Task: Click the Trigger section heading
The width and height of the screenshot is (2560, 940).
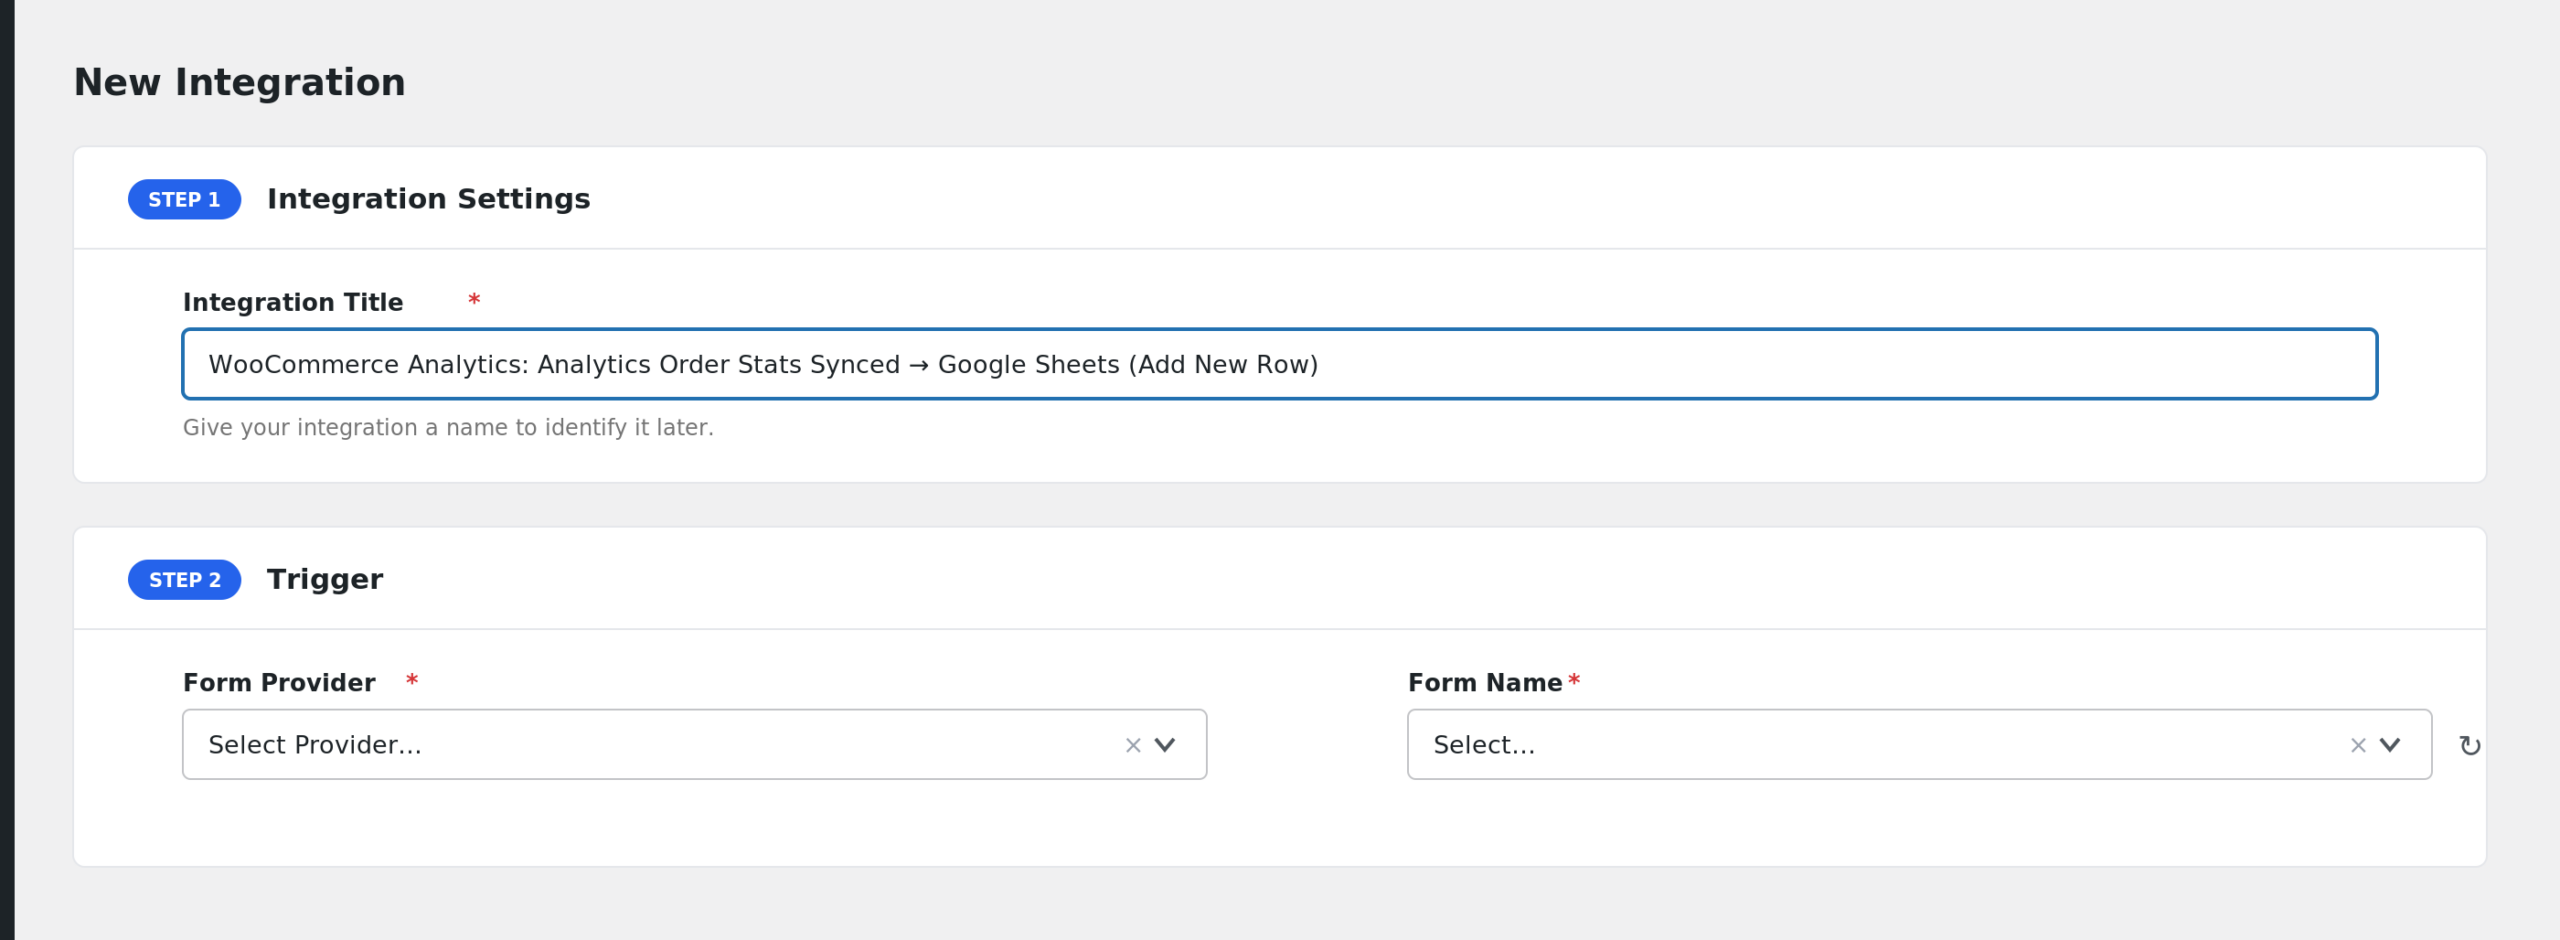Action: click(x=325, y=579)
